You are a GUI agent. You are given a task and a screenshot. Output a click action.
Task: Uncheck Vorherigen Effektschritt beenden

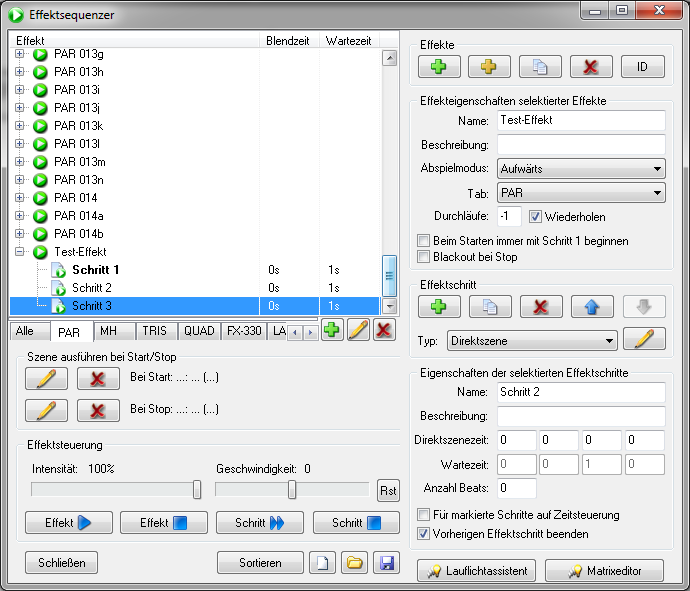click(423, 533)
